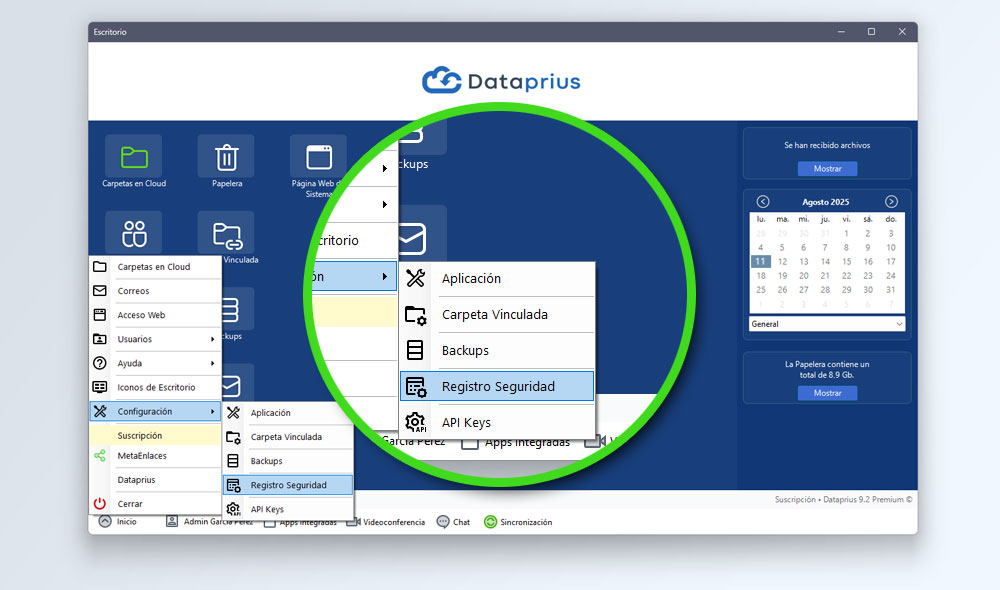
Task: Click the Dataprius cloud logo
Action: coord(441,81)
